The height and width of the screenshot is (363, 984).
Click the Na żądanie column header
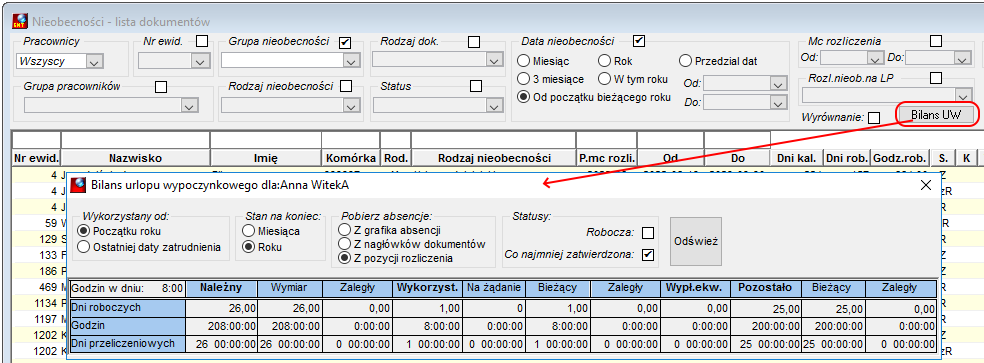(495, 288)
